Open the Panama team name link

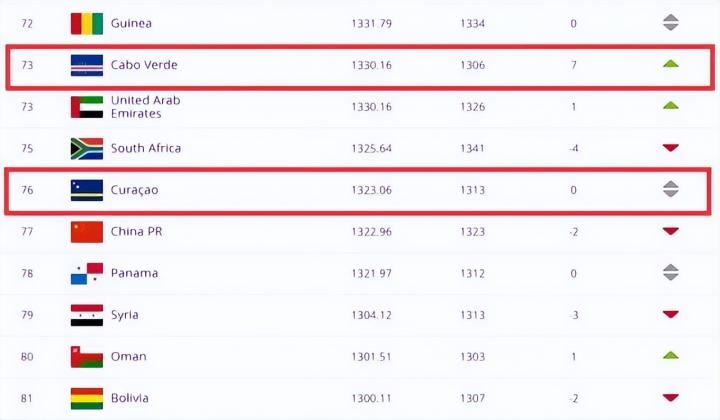(134, 273)
